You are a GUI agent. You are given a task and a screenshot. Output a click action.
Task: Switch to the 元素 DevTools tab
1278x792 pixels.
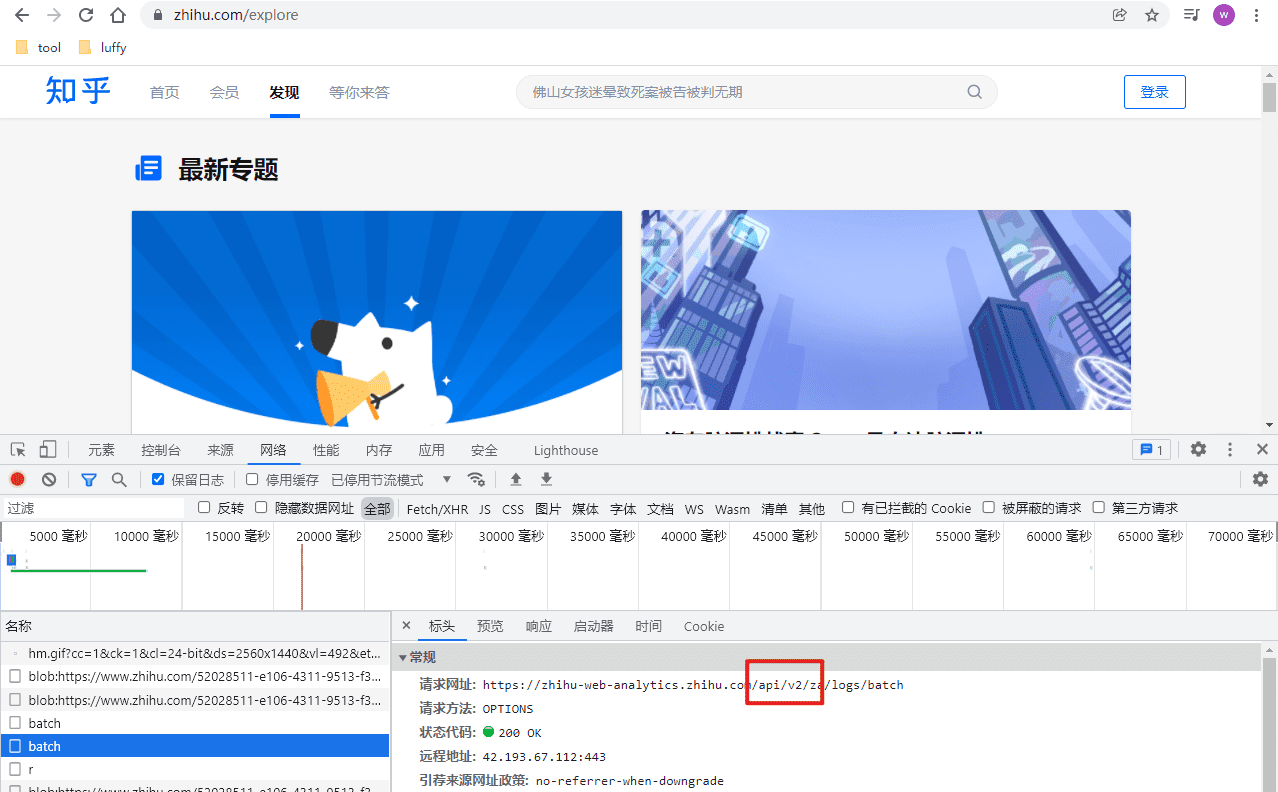pos(101,450)
